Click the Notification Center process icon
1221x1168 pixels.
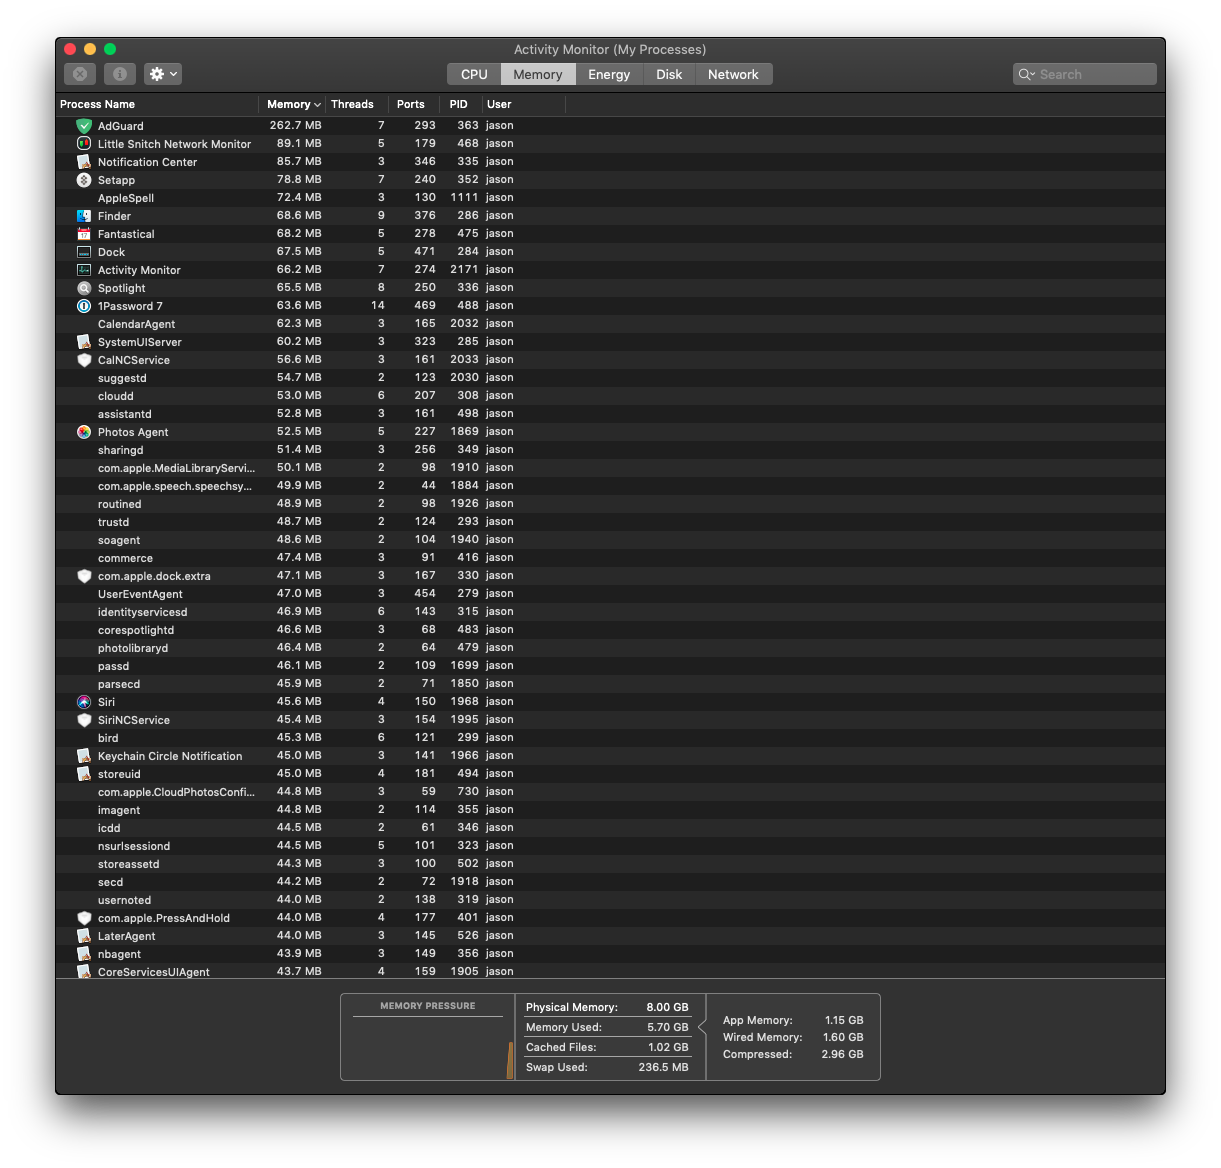tap(84, 162)
